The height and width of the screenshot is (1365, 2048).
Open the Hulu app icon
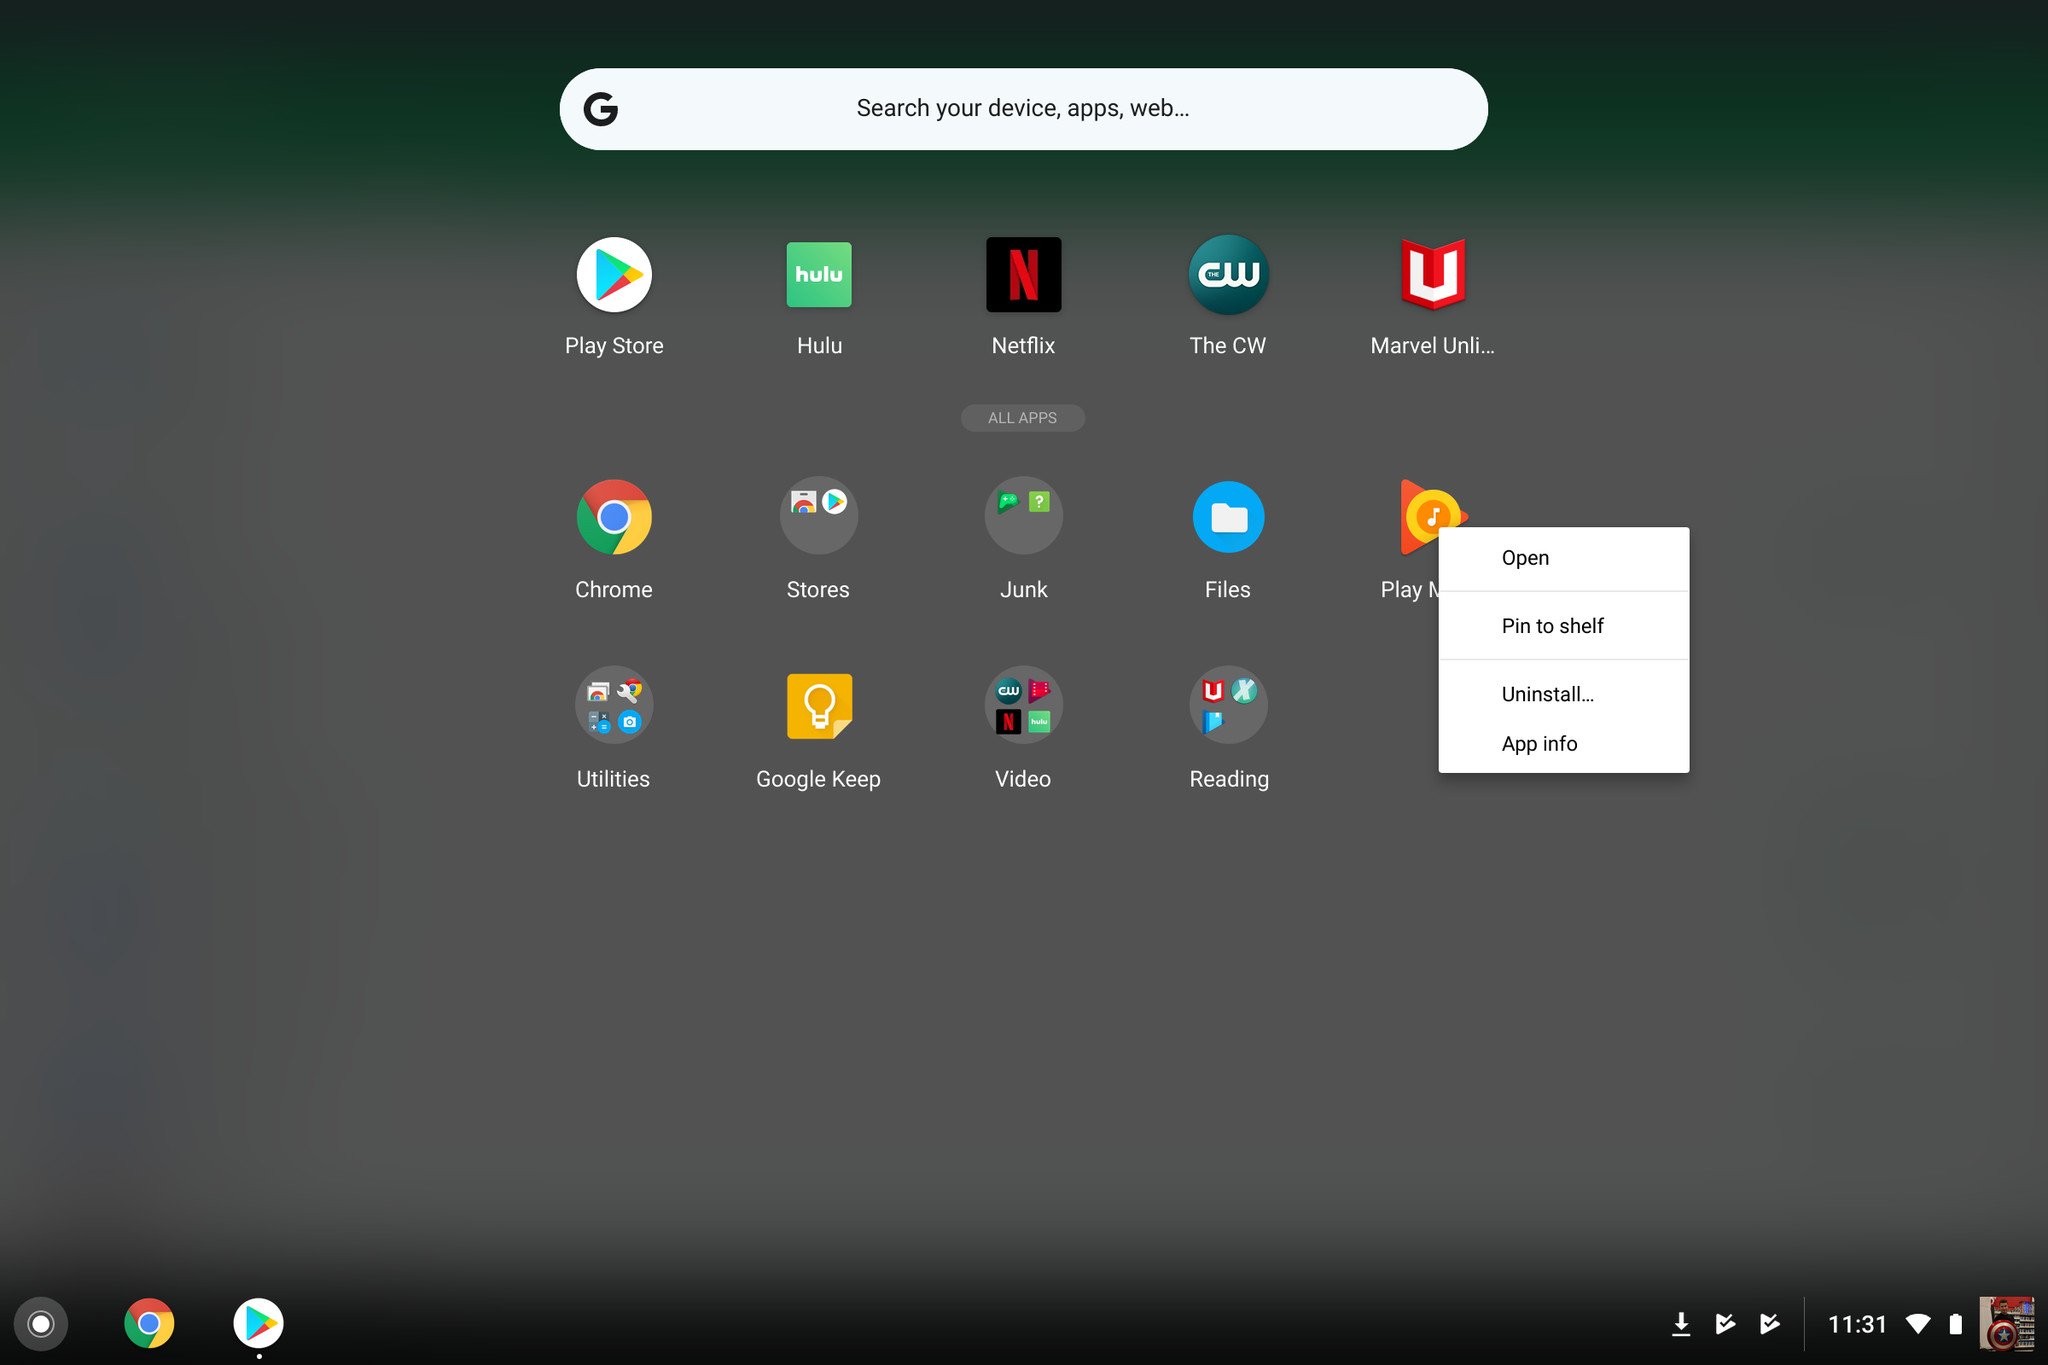click(x=819, y=275)
